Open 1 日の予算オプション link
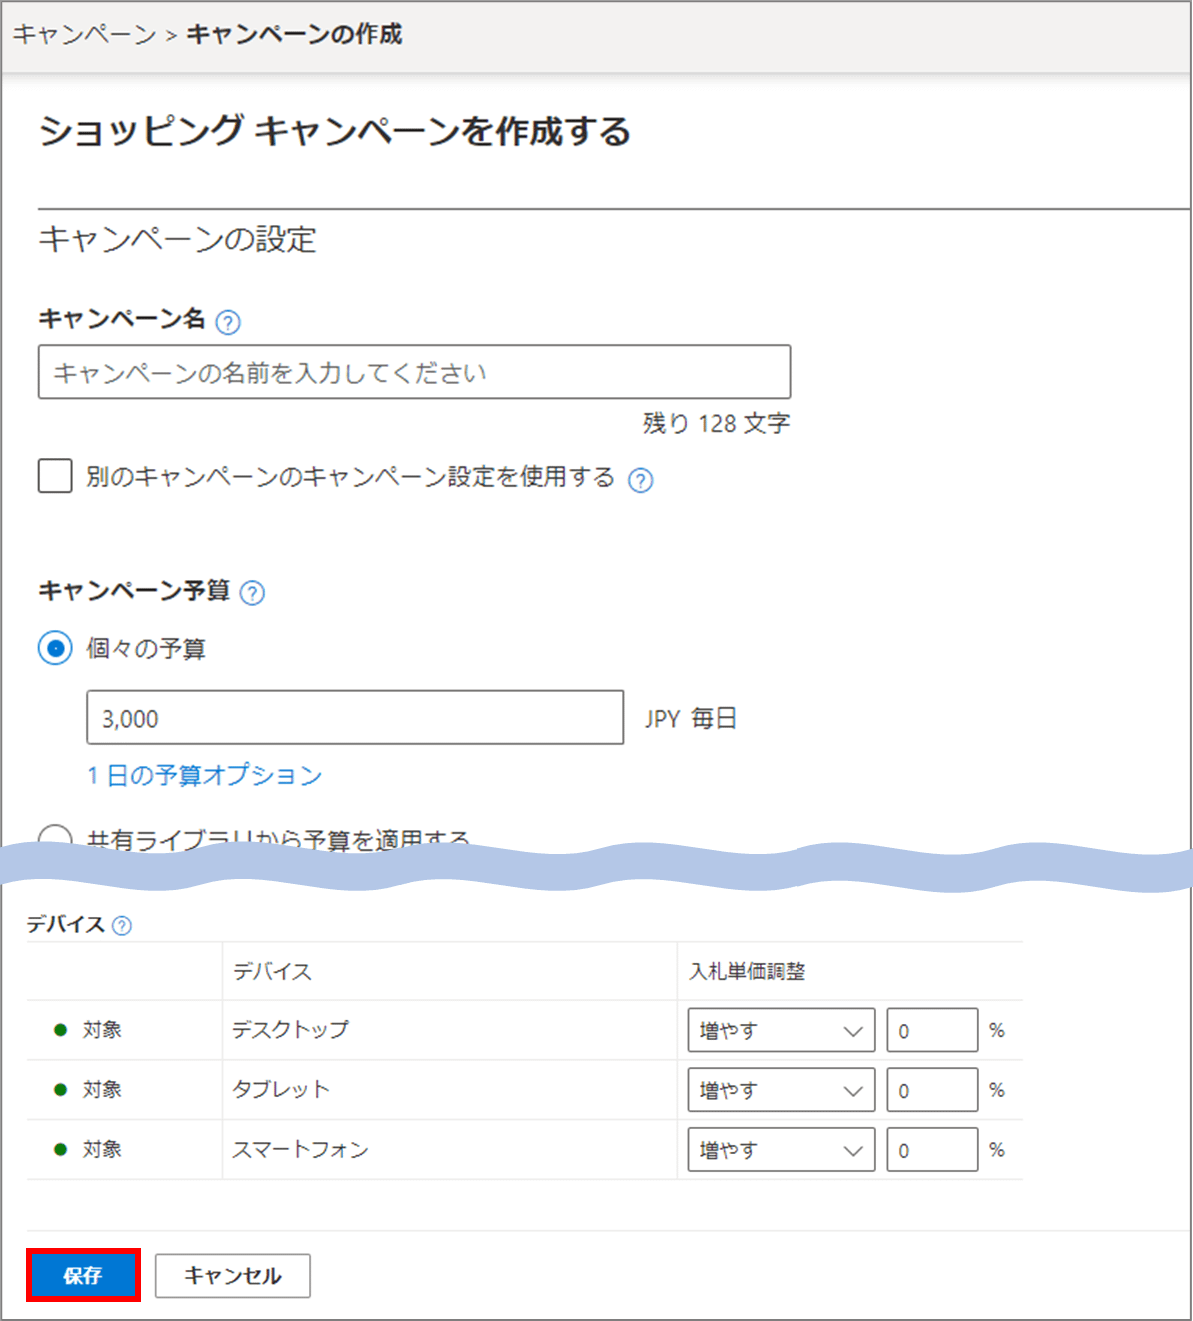 click(x=204, y=776)
